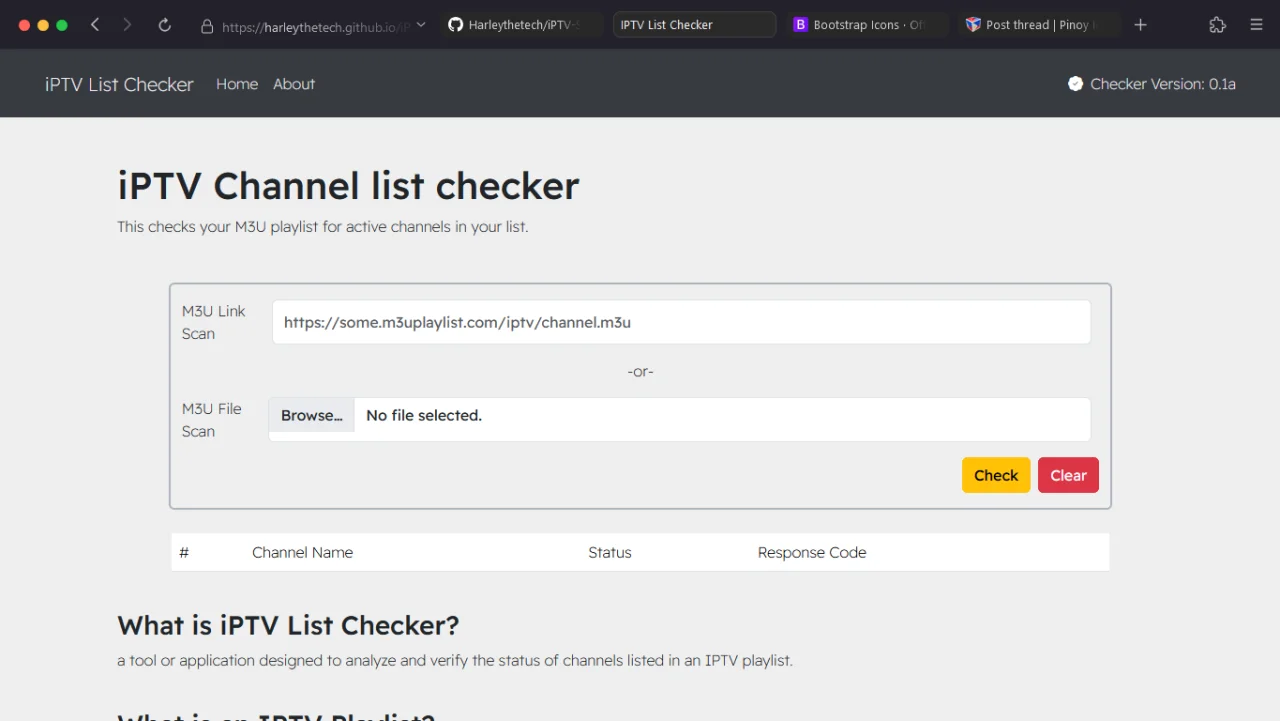Click the M3U Link Scan label
The image size is (1280, 721).
(213, 322)
